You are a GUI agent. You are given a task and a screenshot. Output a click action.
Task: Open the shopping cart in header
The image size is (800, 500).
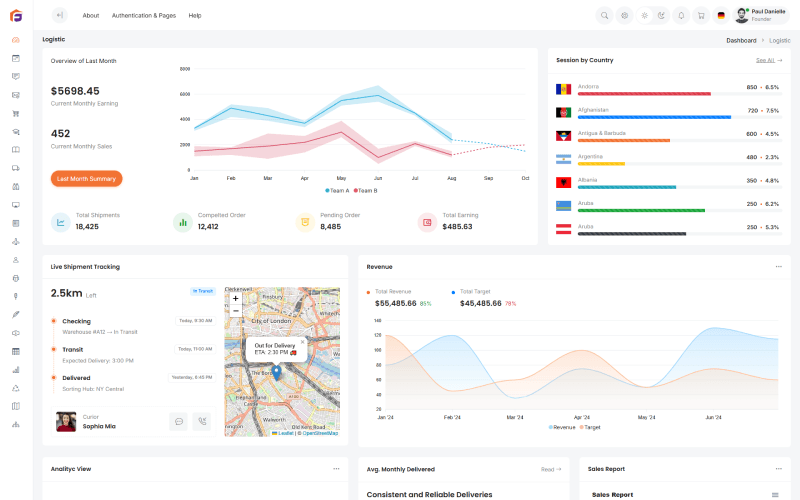[x=700, y=15]
